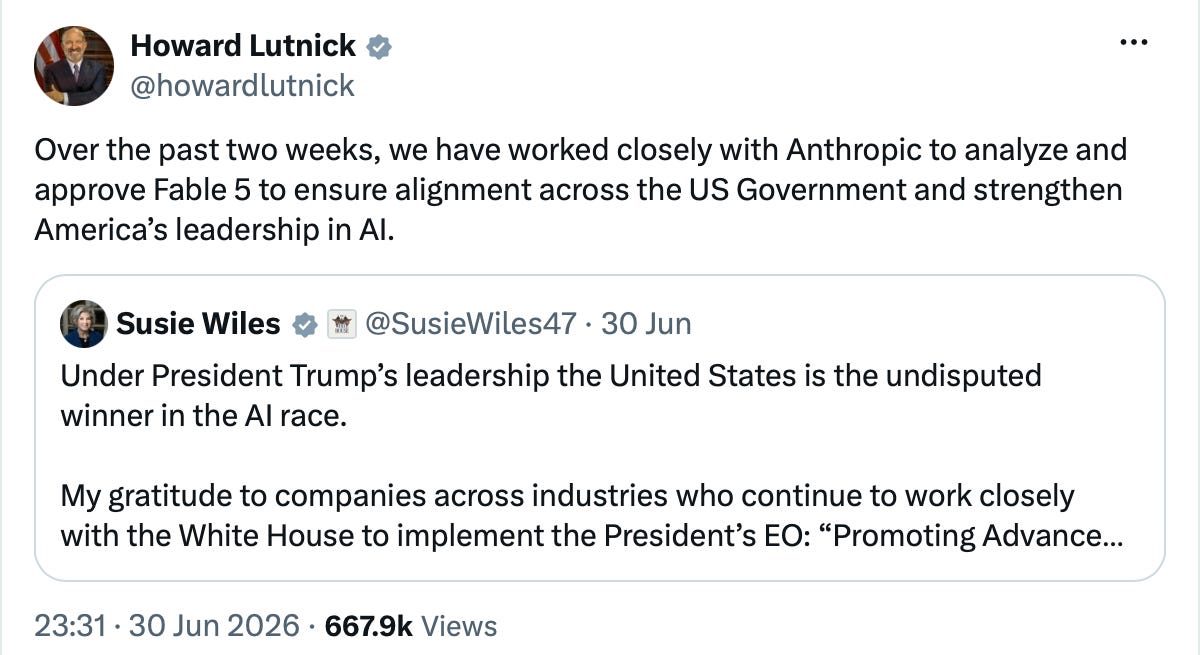Click the verified badge beside Howard Lutnick
1200x655 pixels.
pos(379,46)
